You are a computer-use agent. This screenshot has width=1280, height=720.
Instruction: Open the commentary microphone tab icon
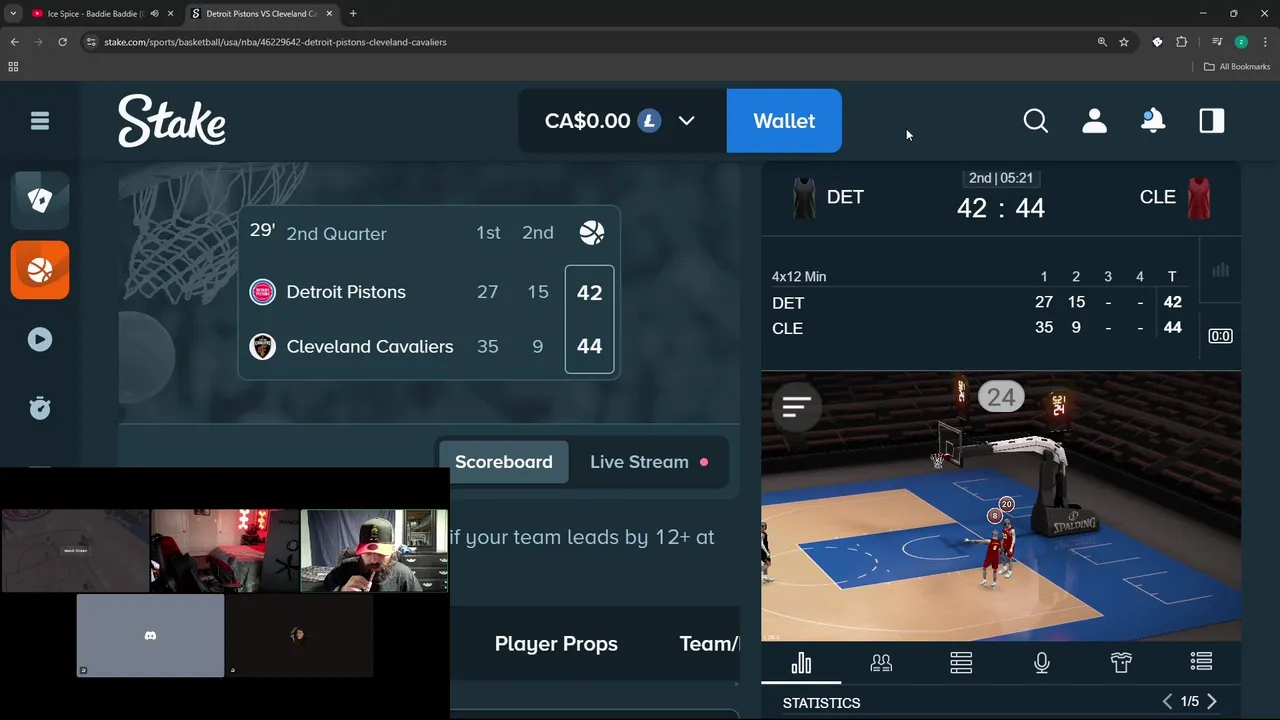click(1041, 663)
